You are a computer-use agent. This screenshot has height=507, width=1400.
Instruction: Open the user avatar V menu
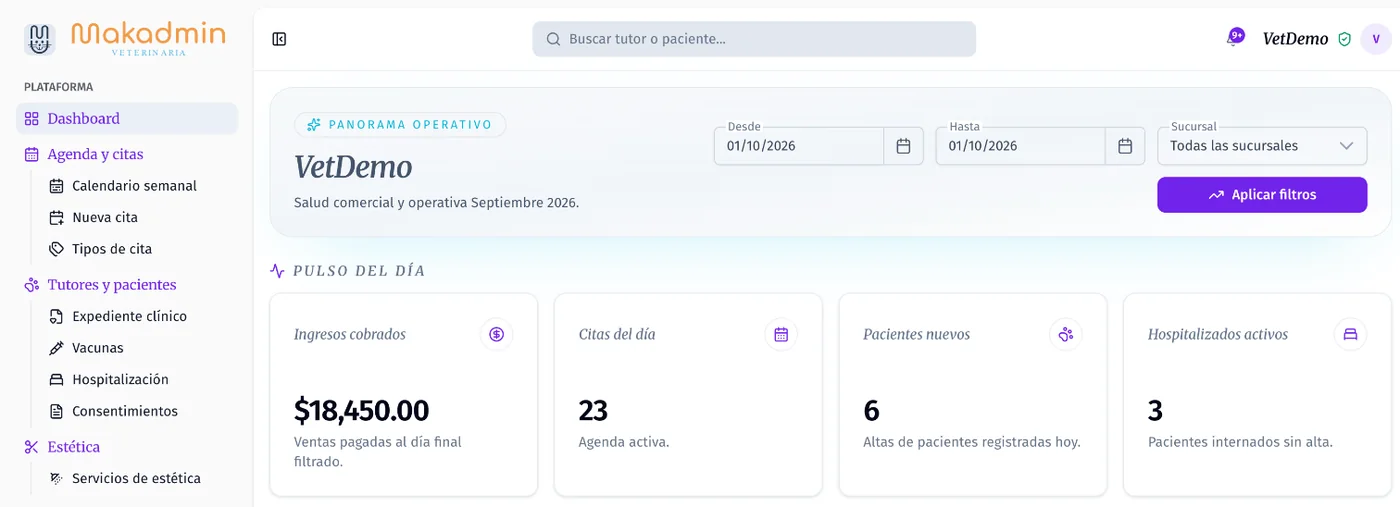tap(1376, 39)
